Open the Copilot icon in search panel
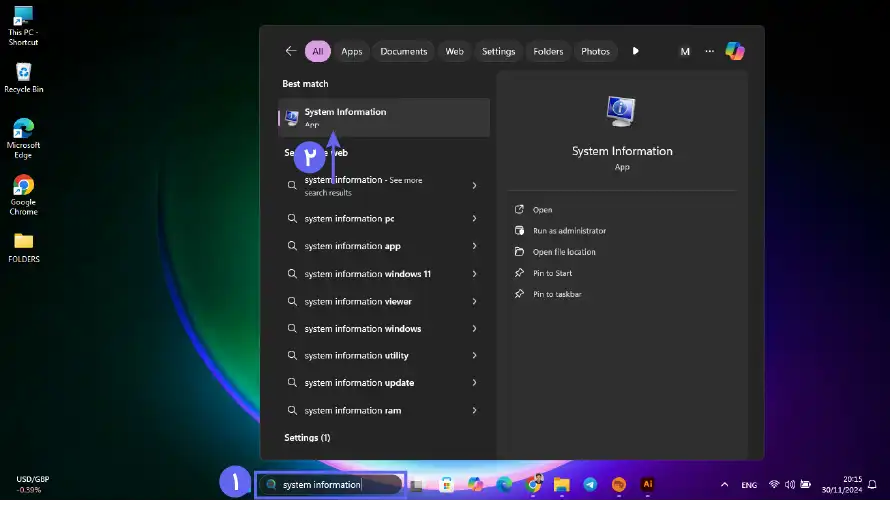Viewport: 890px width, 505px height. pos(735,51)
